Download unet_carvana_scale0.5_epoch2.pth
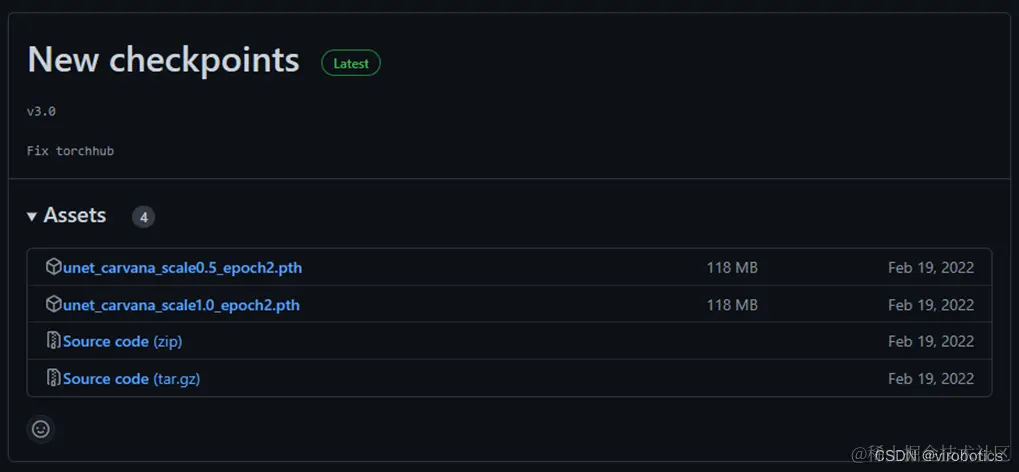 pyautogui.click(x=182, y=268)
